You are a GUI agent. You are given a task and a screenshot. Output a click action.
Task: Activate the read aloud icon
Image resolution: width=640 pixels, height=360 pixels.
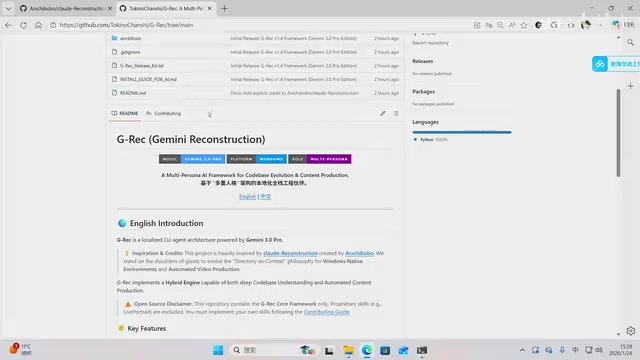(512, 25)
